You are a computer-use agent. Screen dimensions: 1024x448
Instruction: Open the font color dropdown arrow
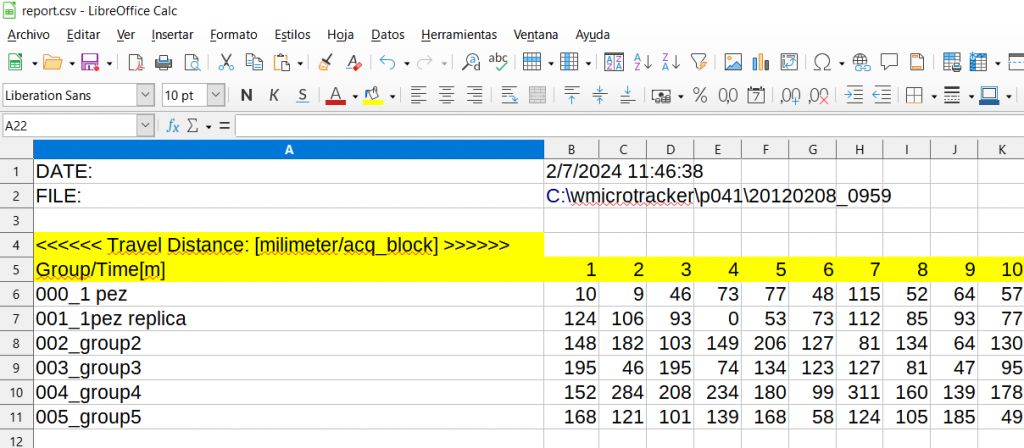point(355,96)
